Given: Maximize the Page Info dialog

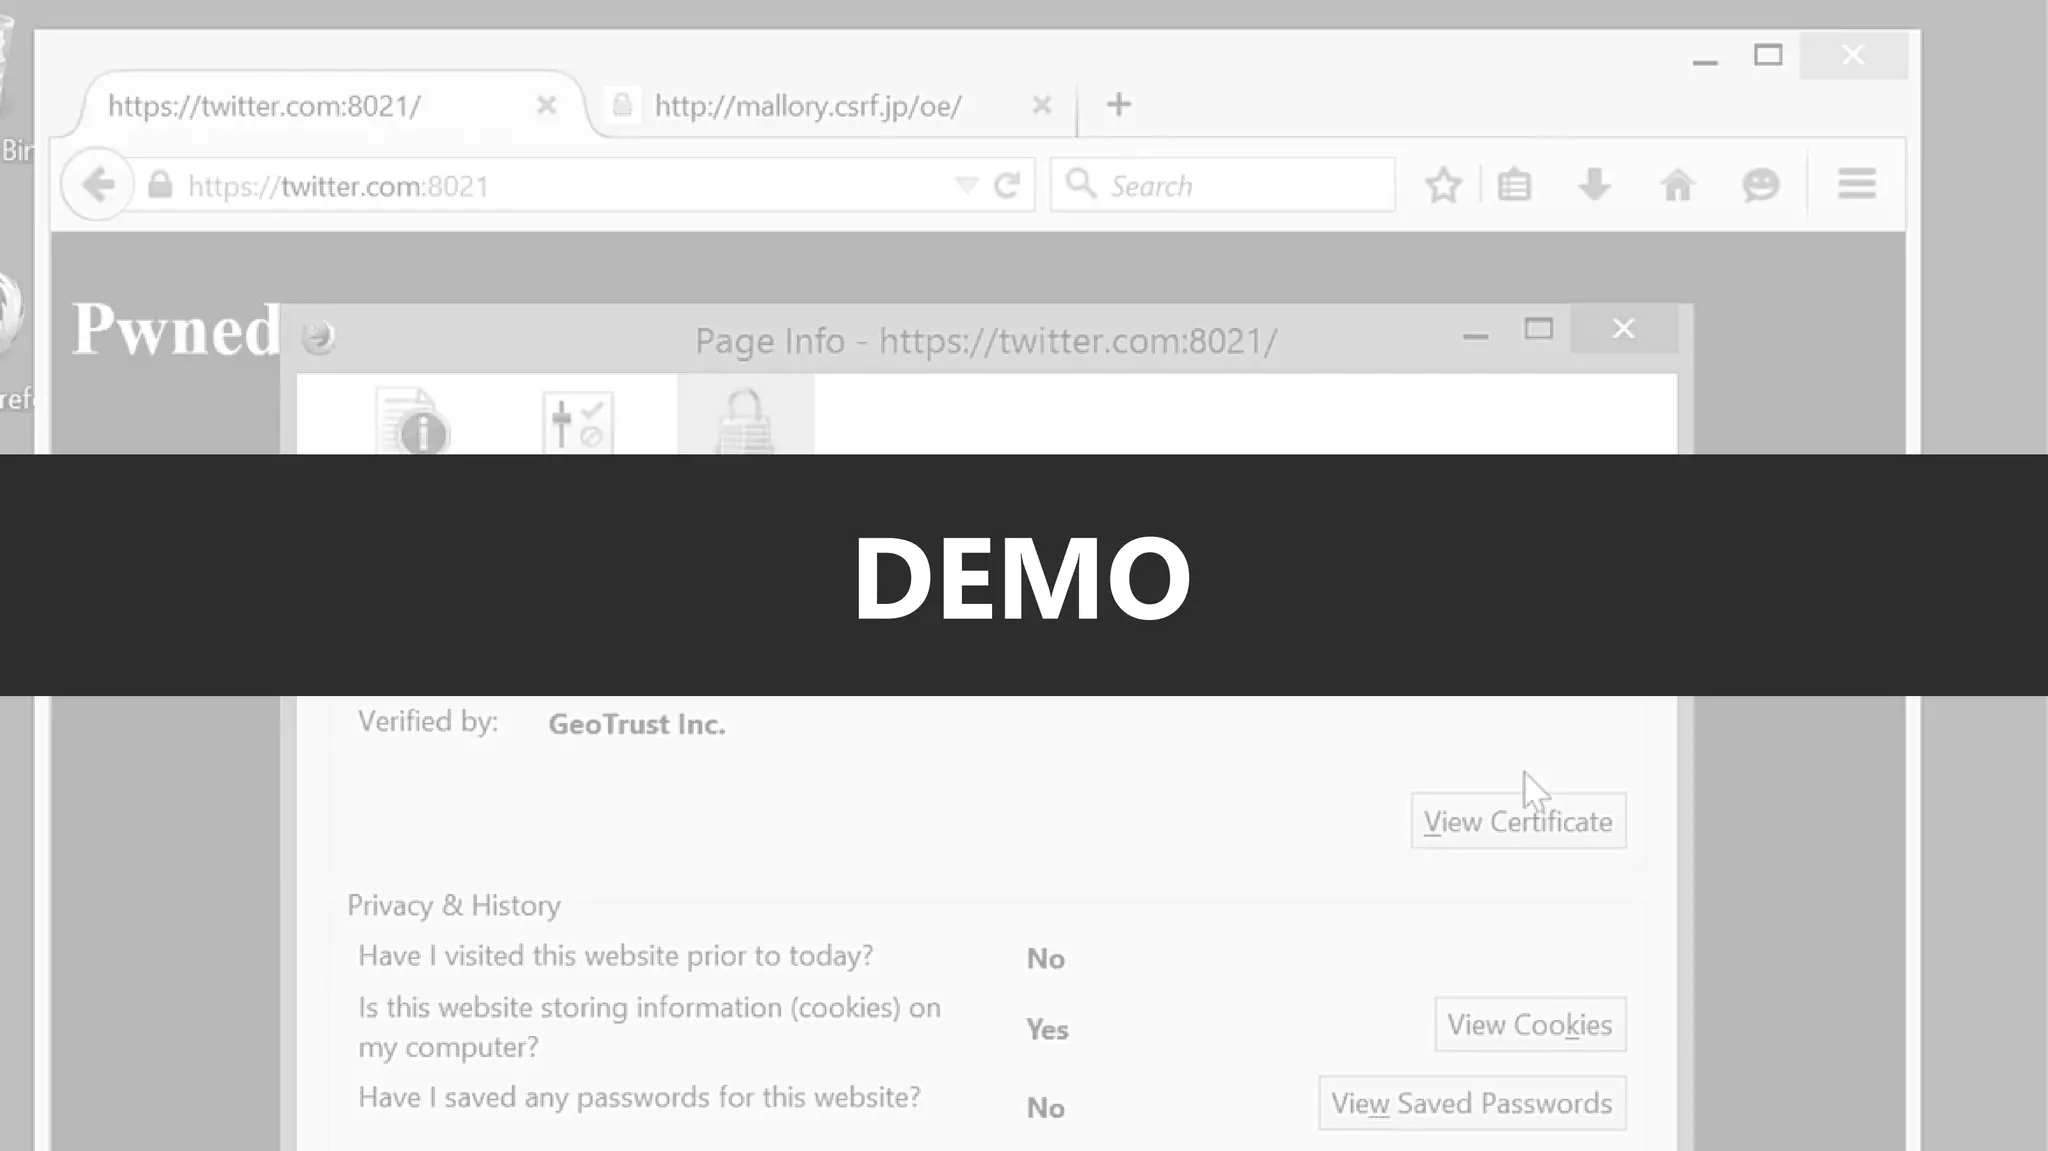Looking at the screenshot, I should click(1538, 329).
